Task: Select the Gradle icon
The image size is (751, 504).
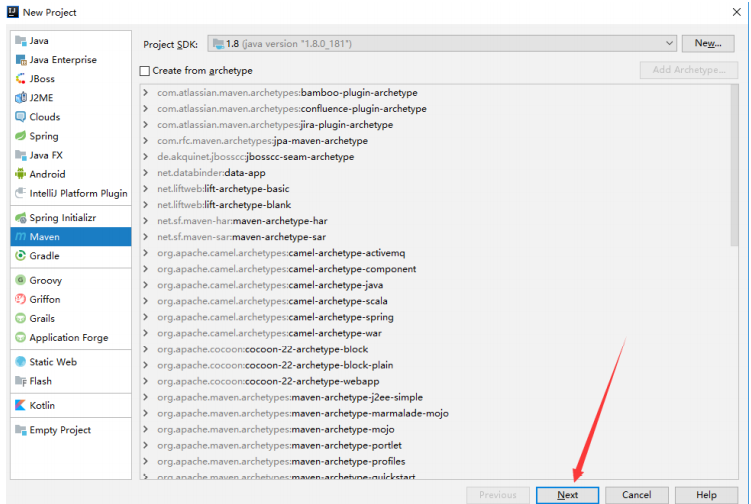Action: 21,256
